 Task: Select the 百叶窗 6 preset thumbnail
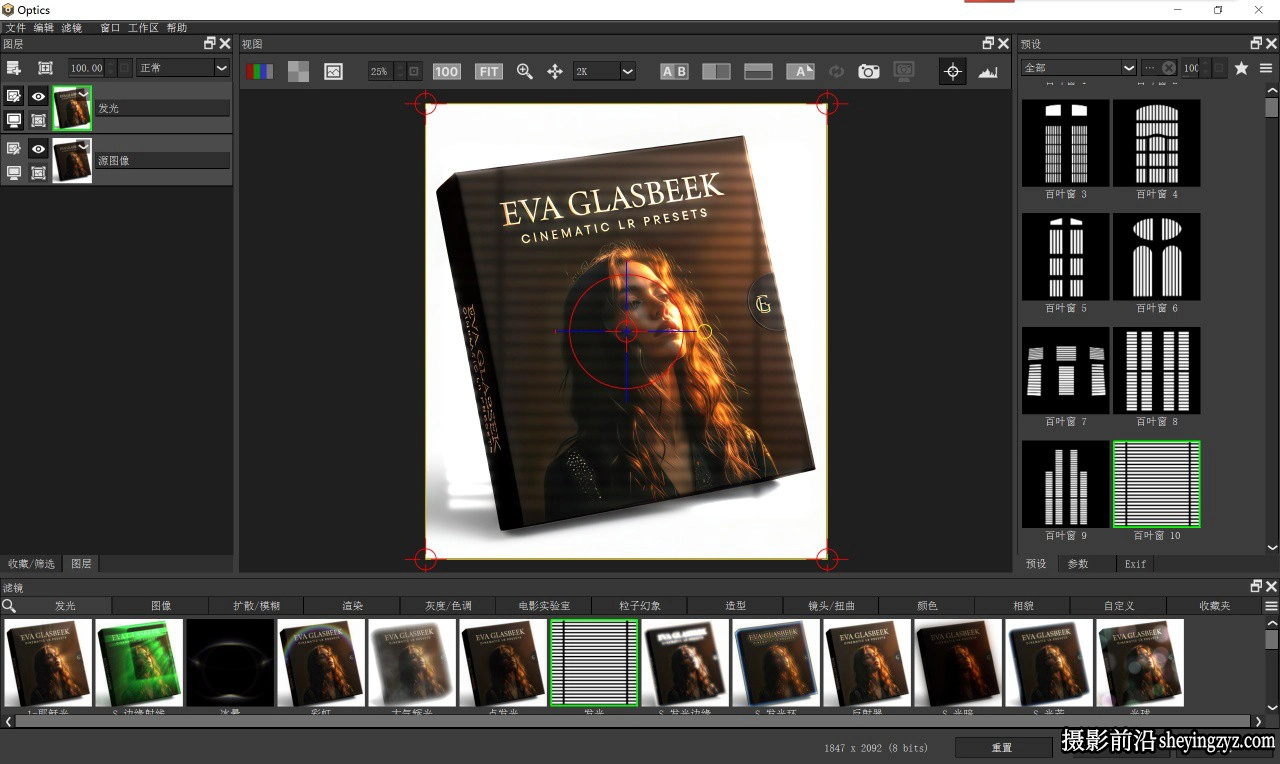(x=1157, y=257)
